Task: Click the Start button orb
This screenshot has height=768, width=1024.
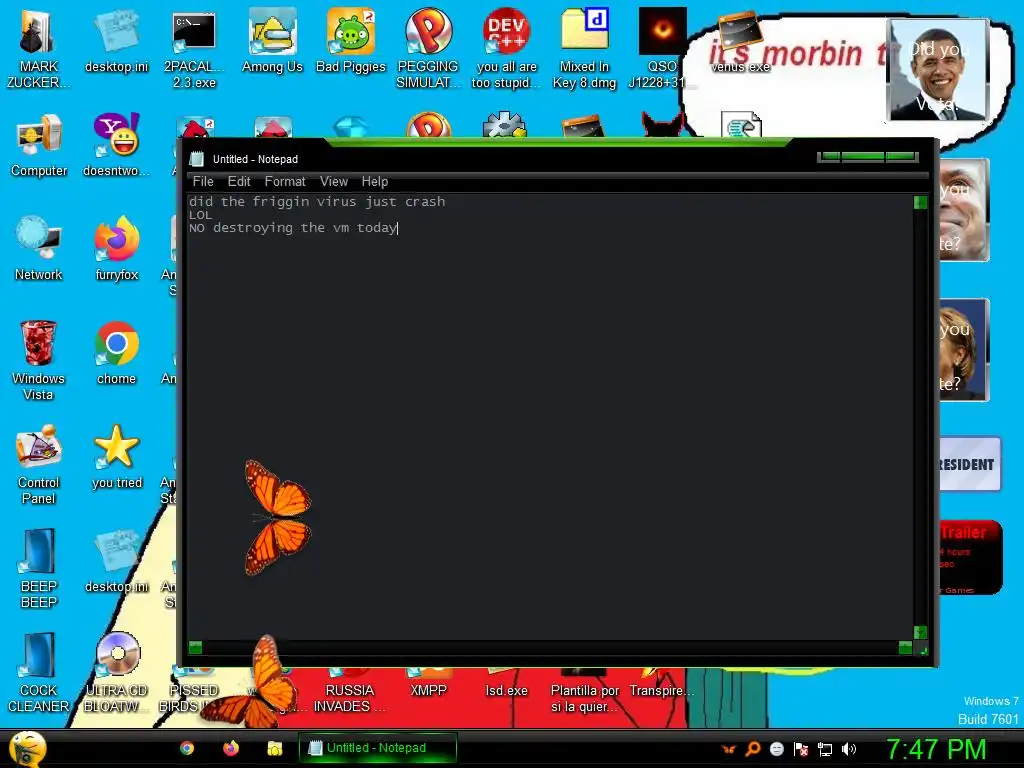Action: click(x=27, y=748)
